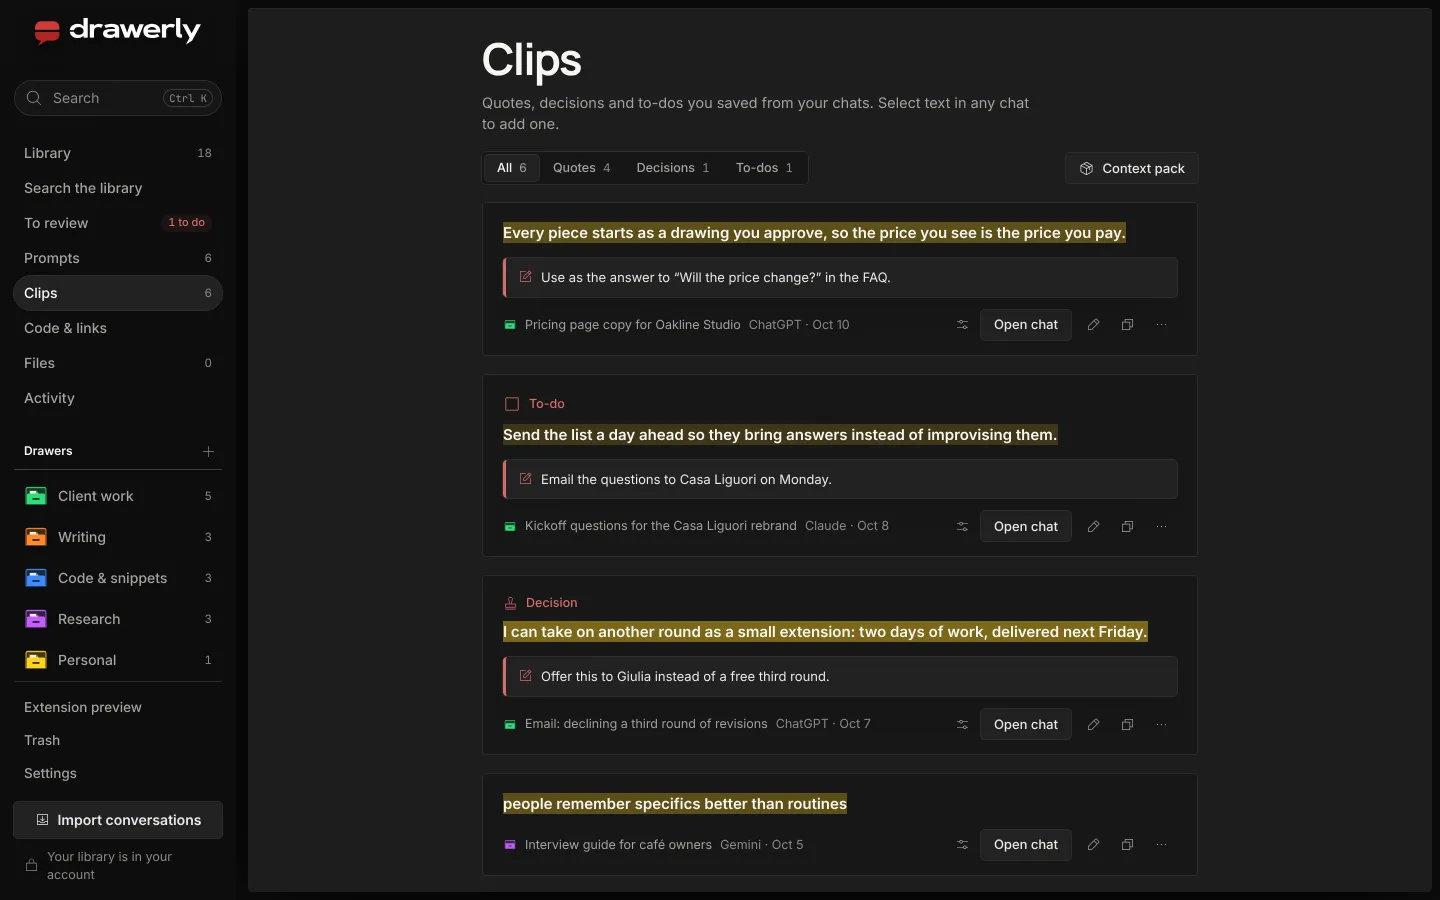
Task: Add a new drawer with the plus icon
Action: [x=208, y=451]
